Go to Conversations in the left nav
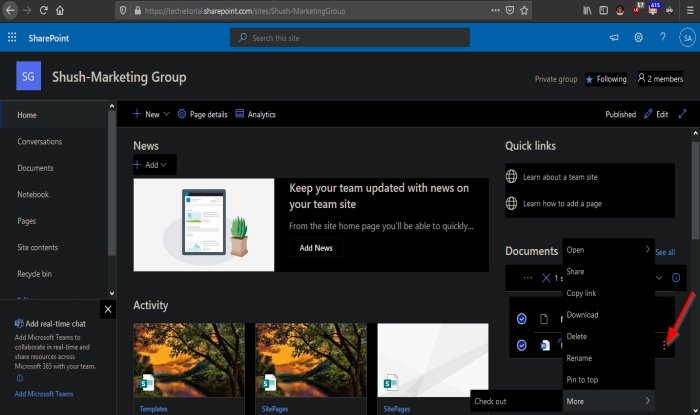The width and height of the screenshot is (700, 415). [40, 141]
